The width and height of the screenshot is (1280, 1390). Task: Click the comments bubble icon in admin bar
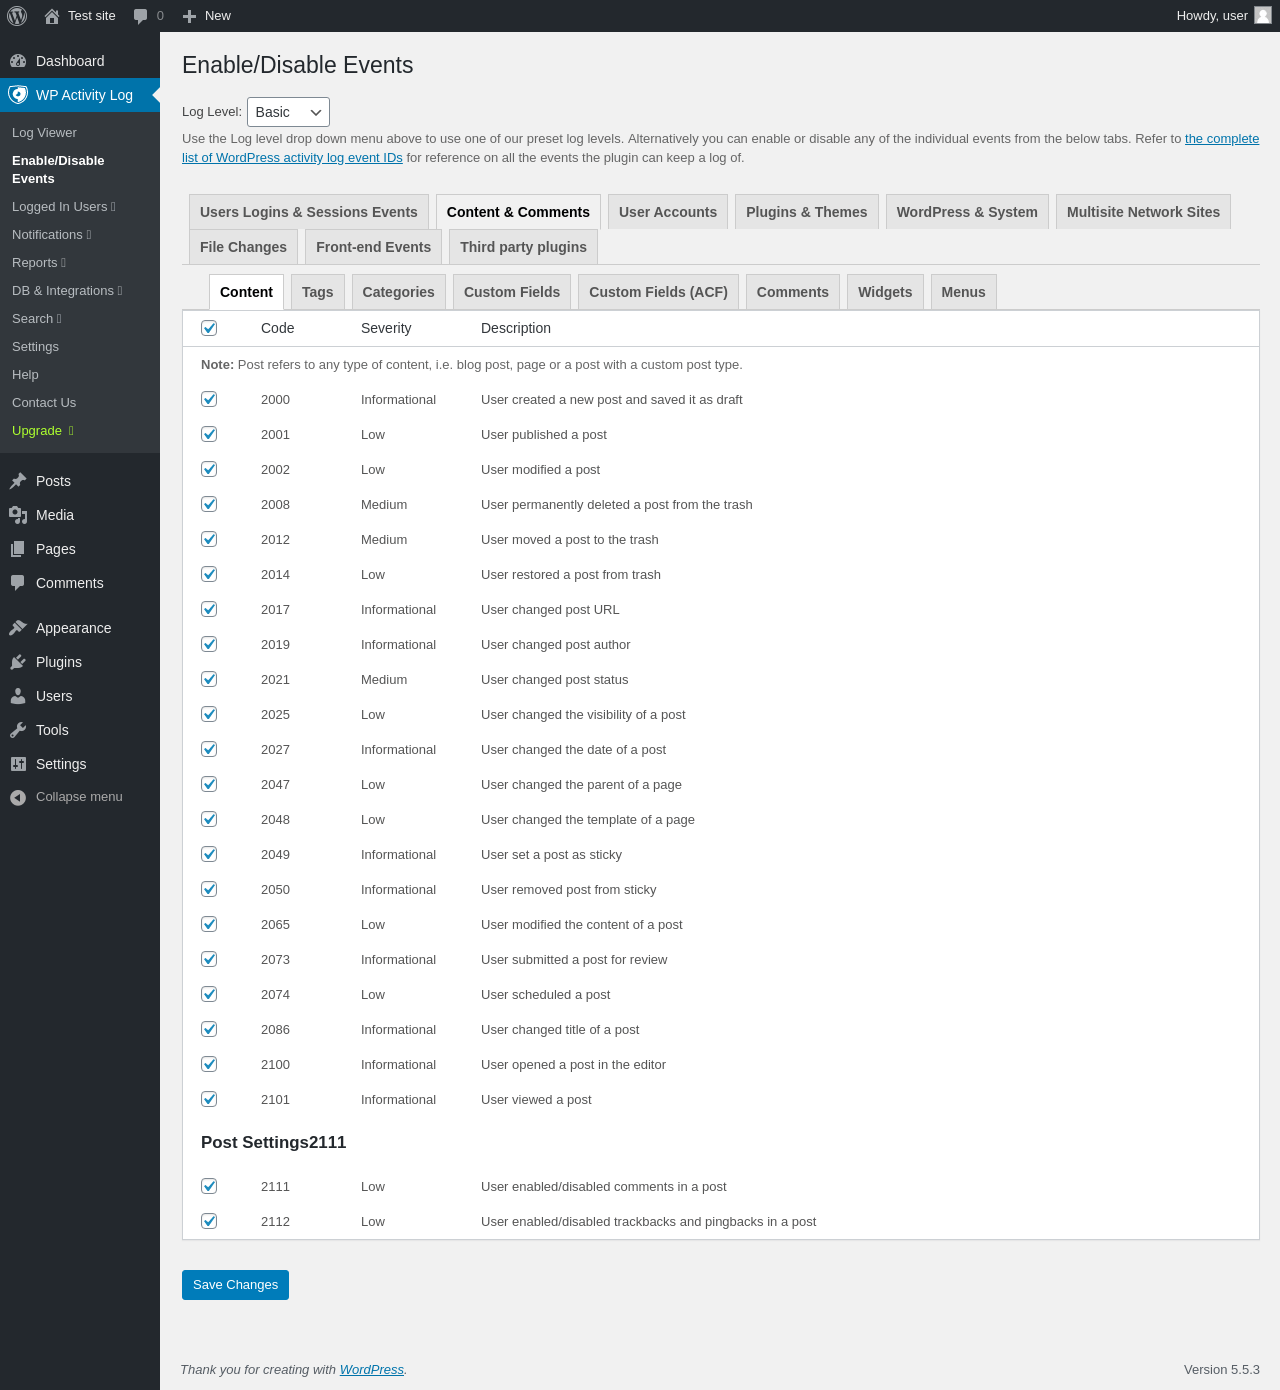pyautogui.click(x=141, y=16)
